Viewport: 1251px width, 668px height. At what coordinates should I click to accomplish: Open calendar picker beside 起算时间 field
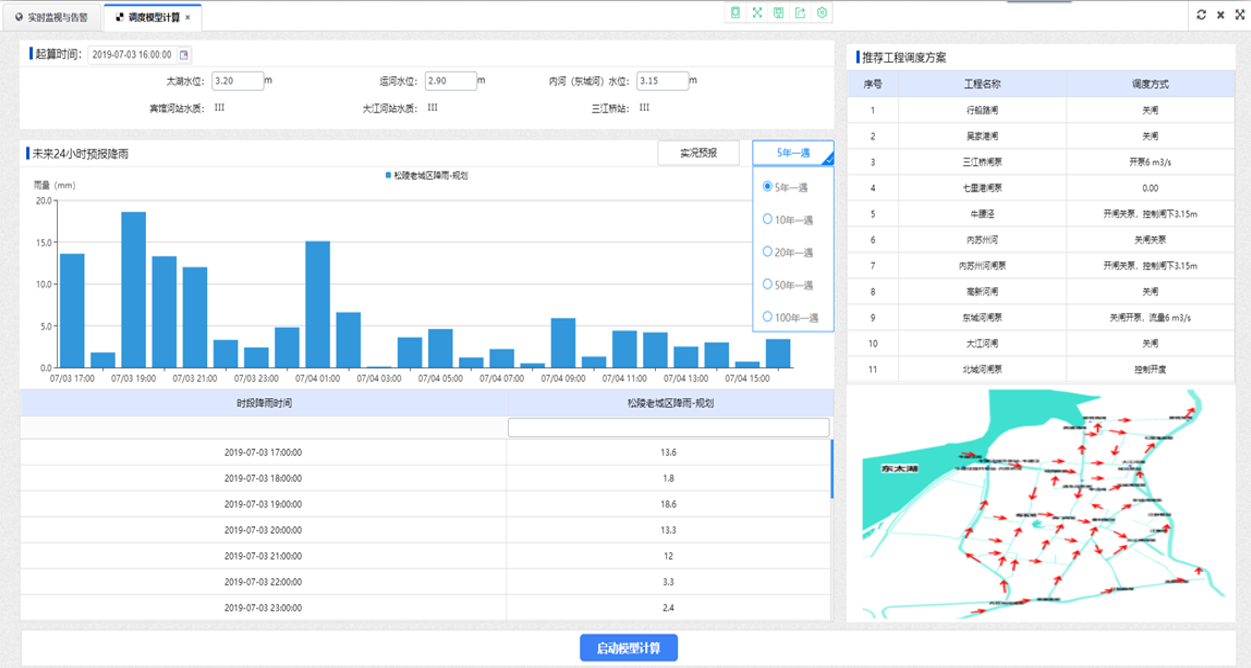point(184,55)
